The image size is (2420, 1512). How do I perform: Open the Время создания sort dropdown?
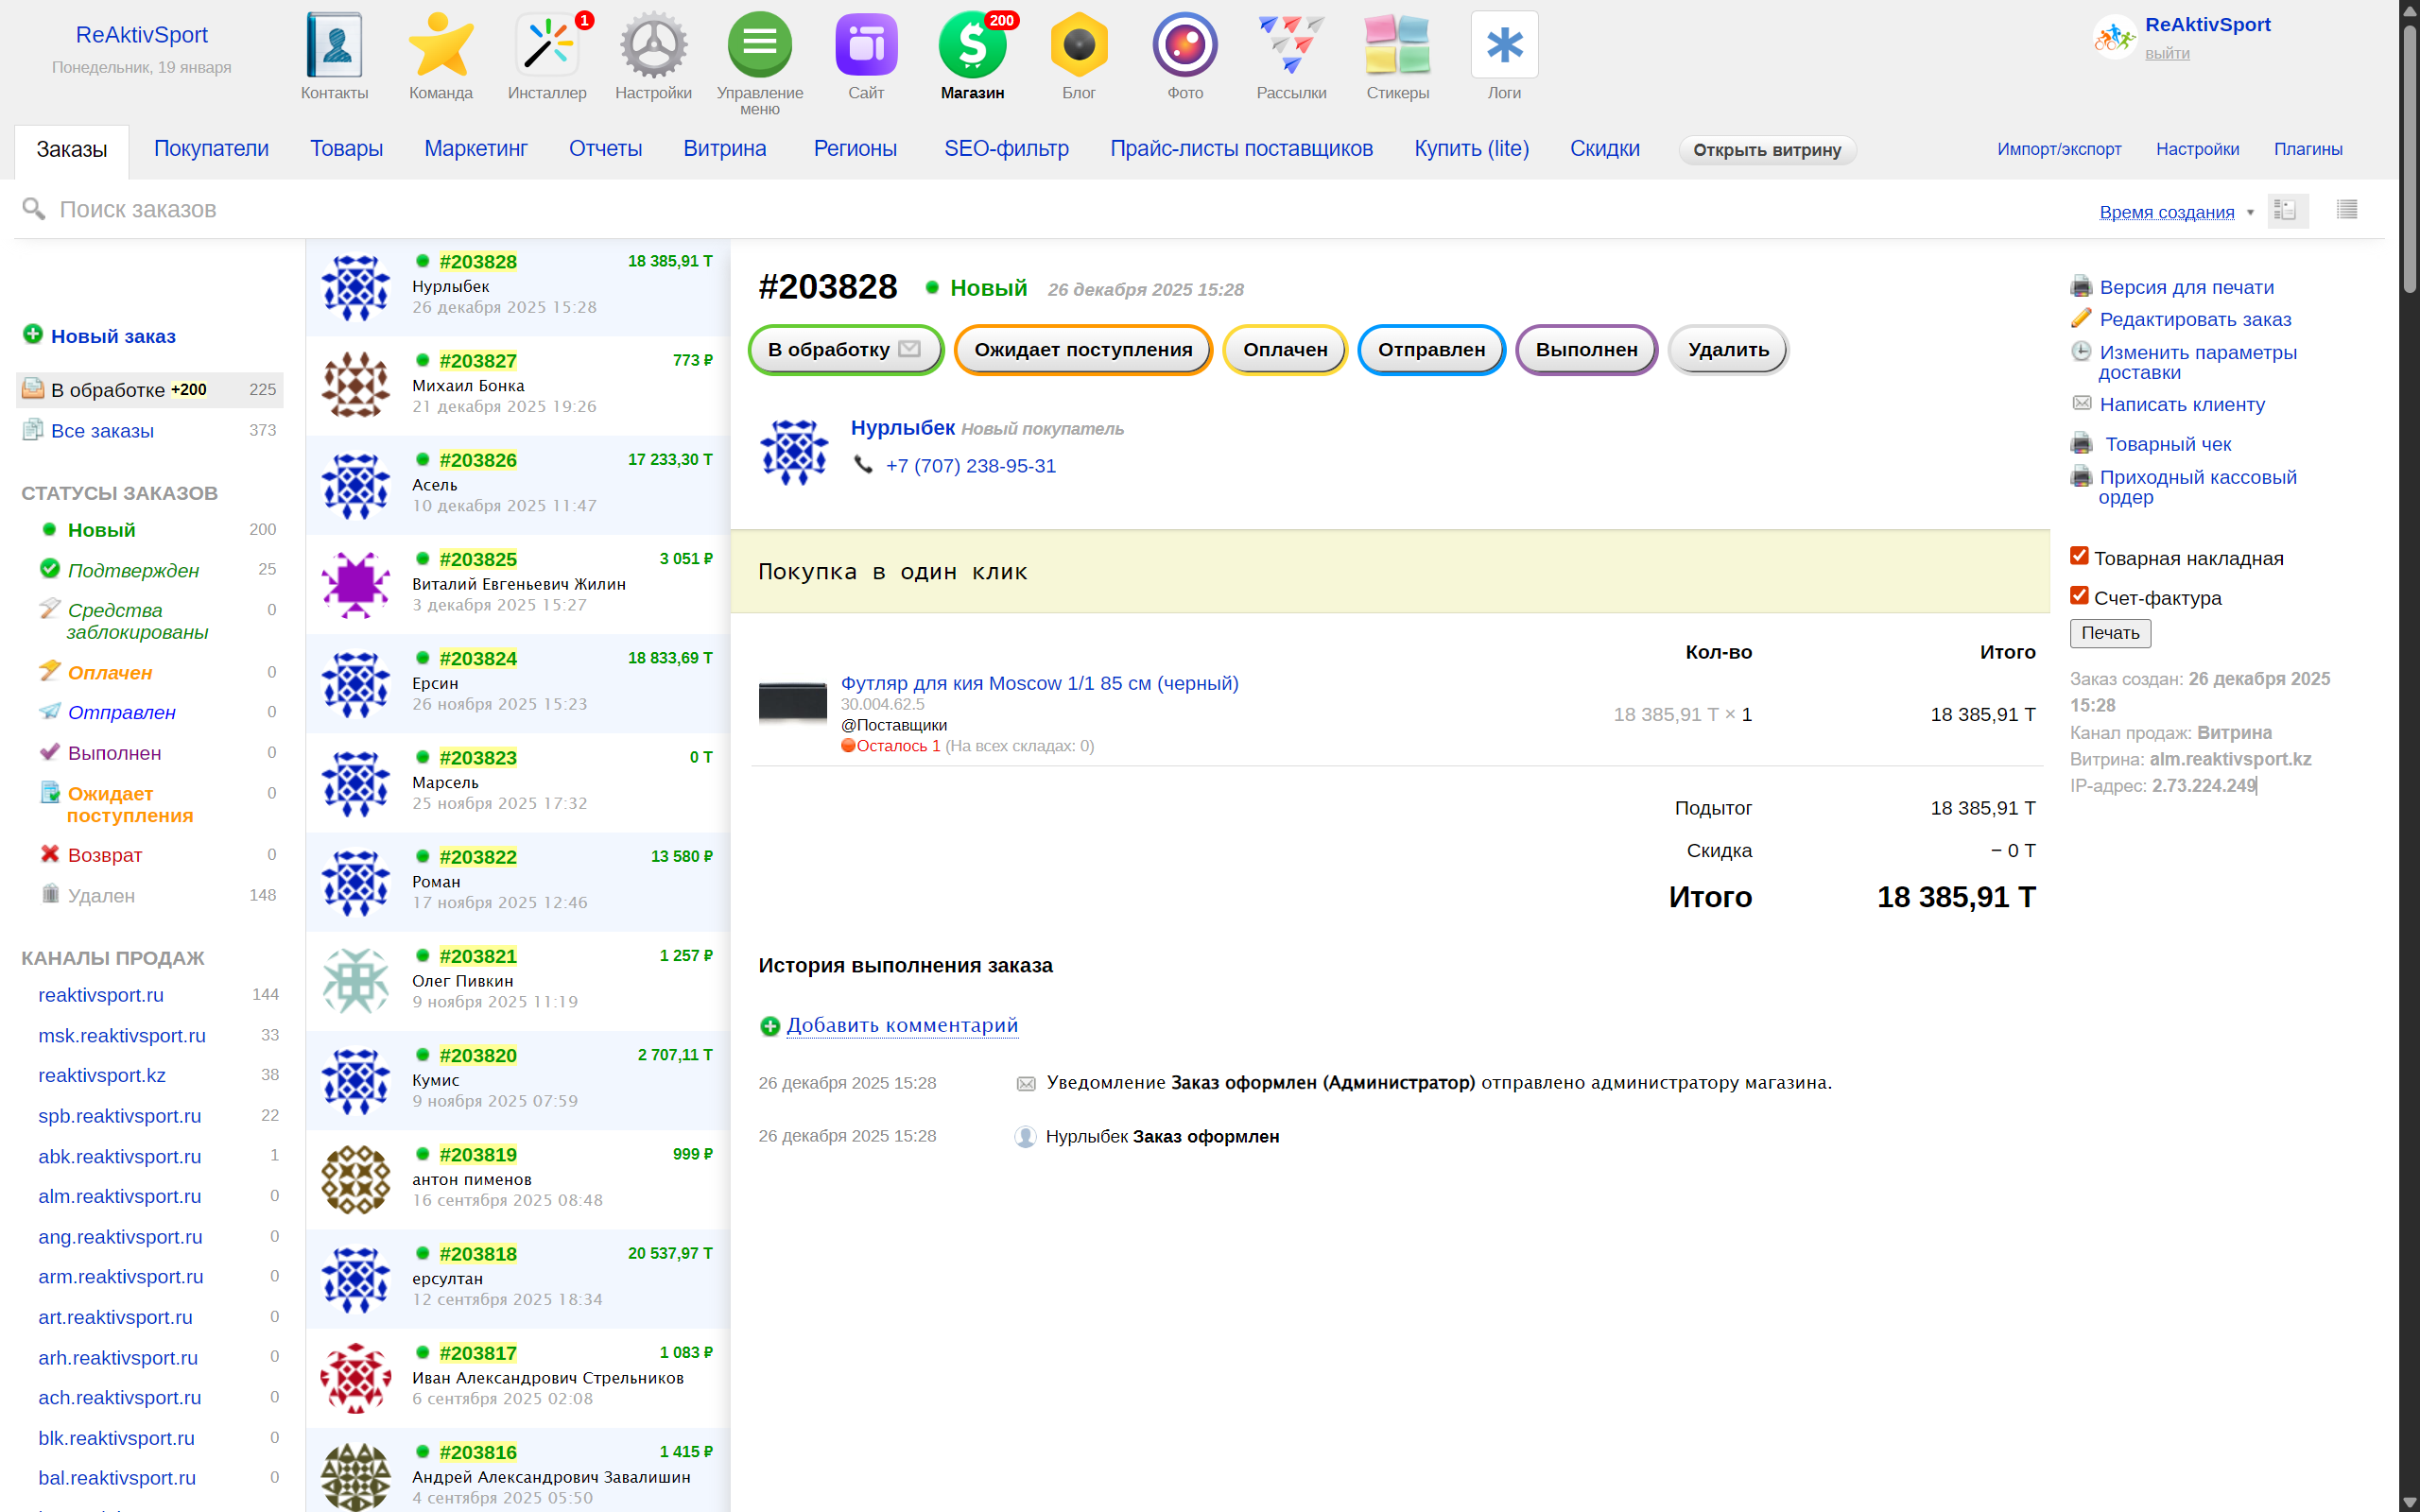tap(2176, 212)
